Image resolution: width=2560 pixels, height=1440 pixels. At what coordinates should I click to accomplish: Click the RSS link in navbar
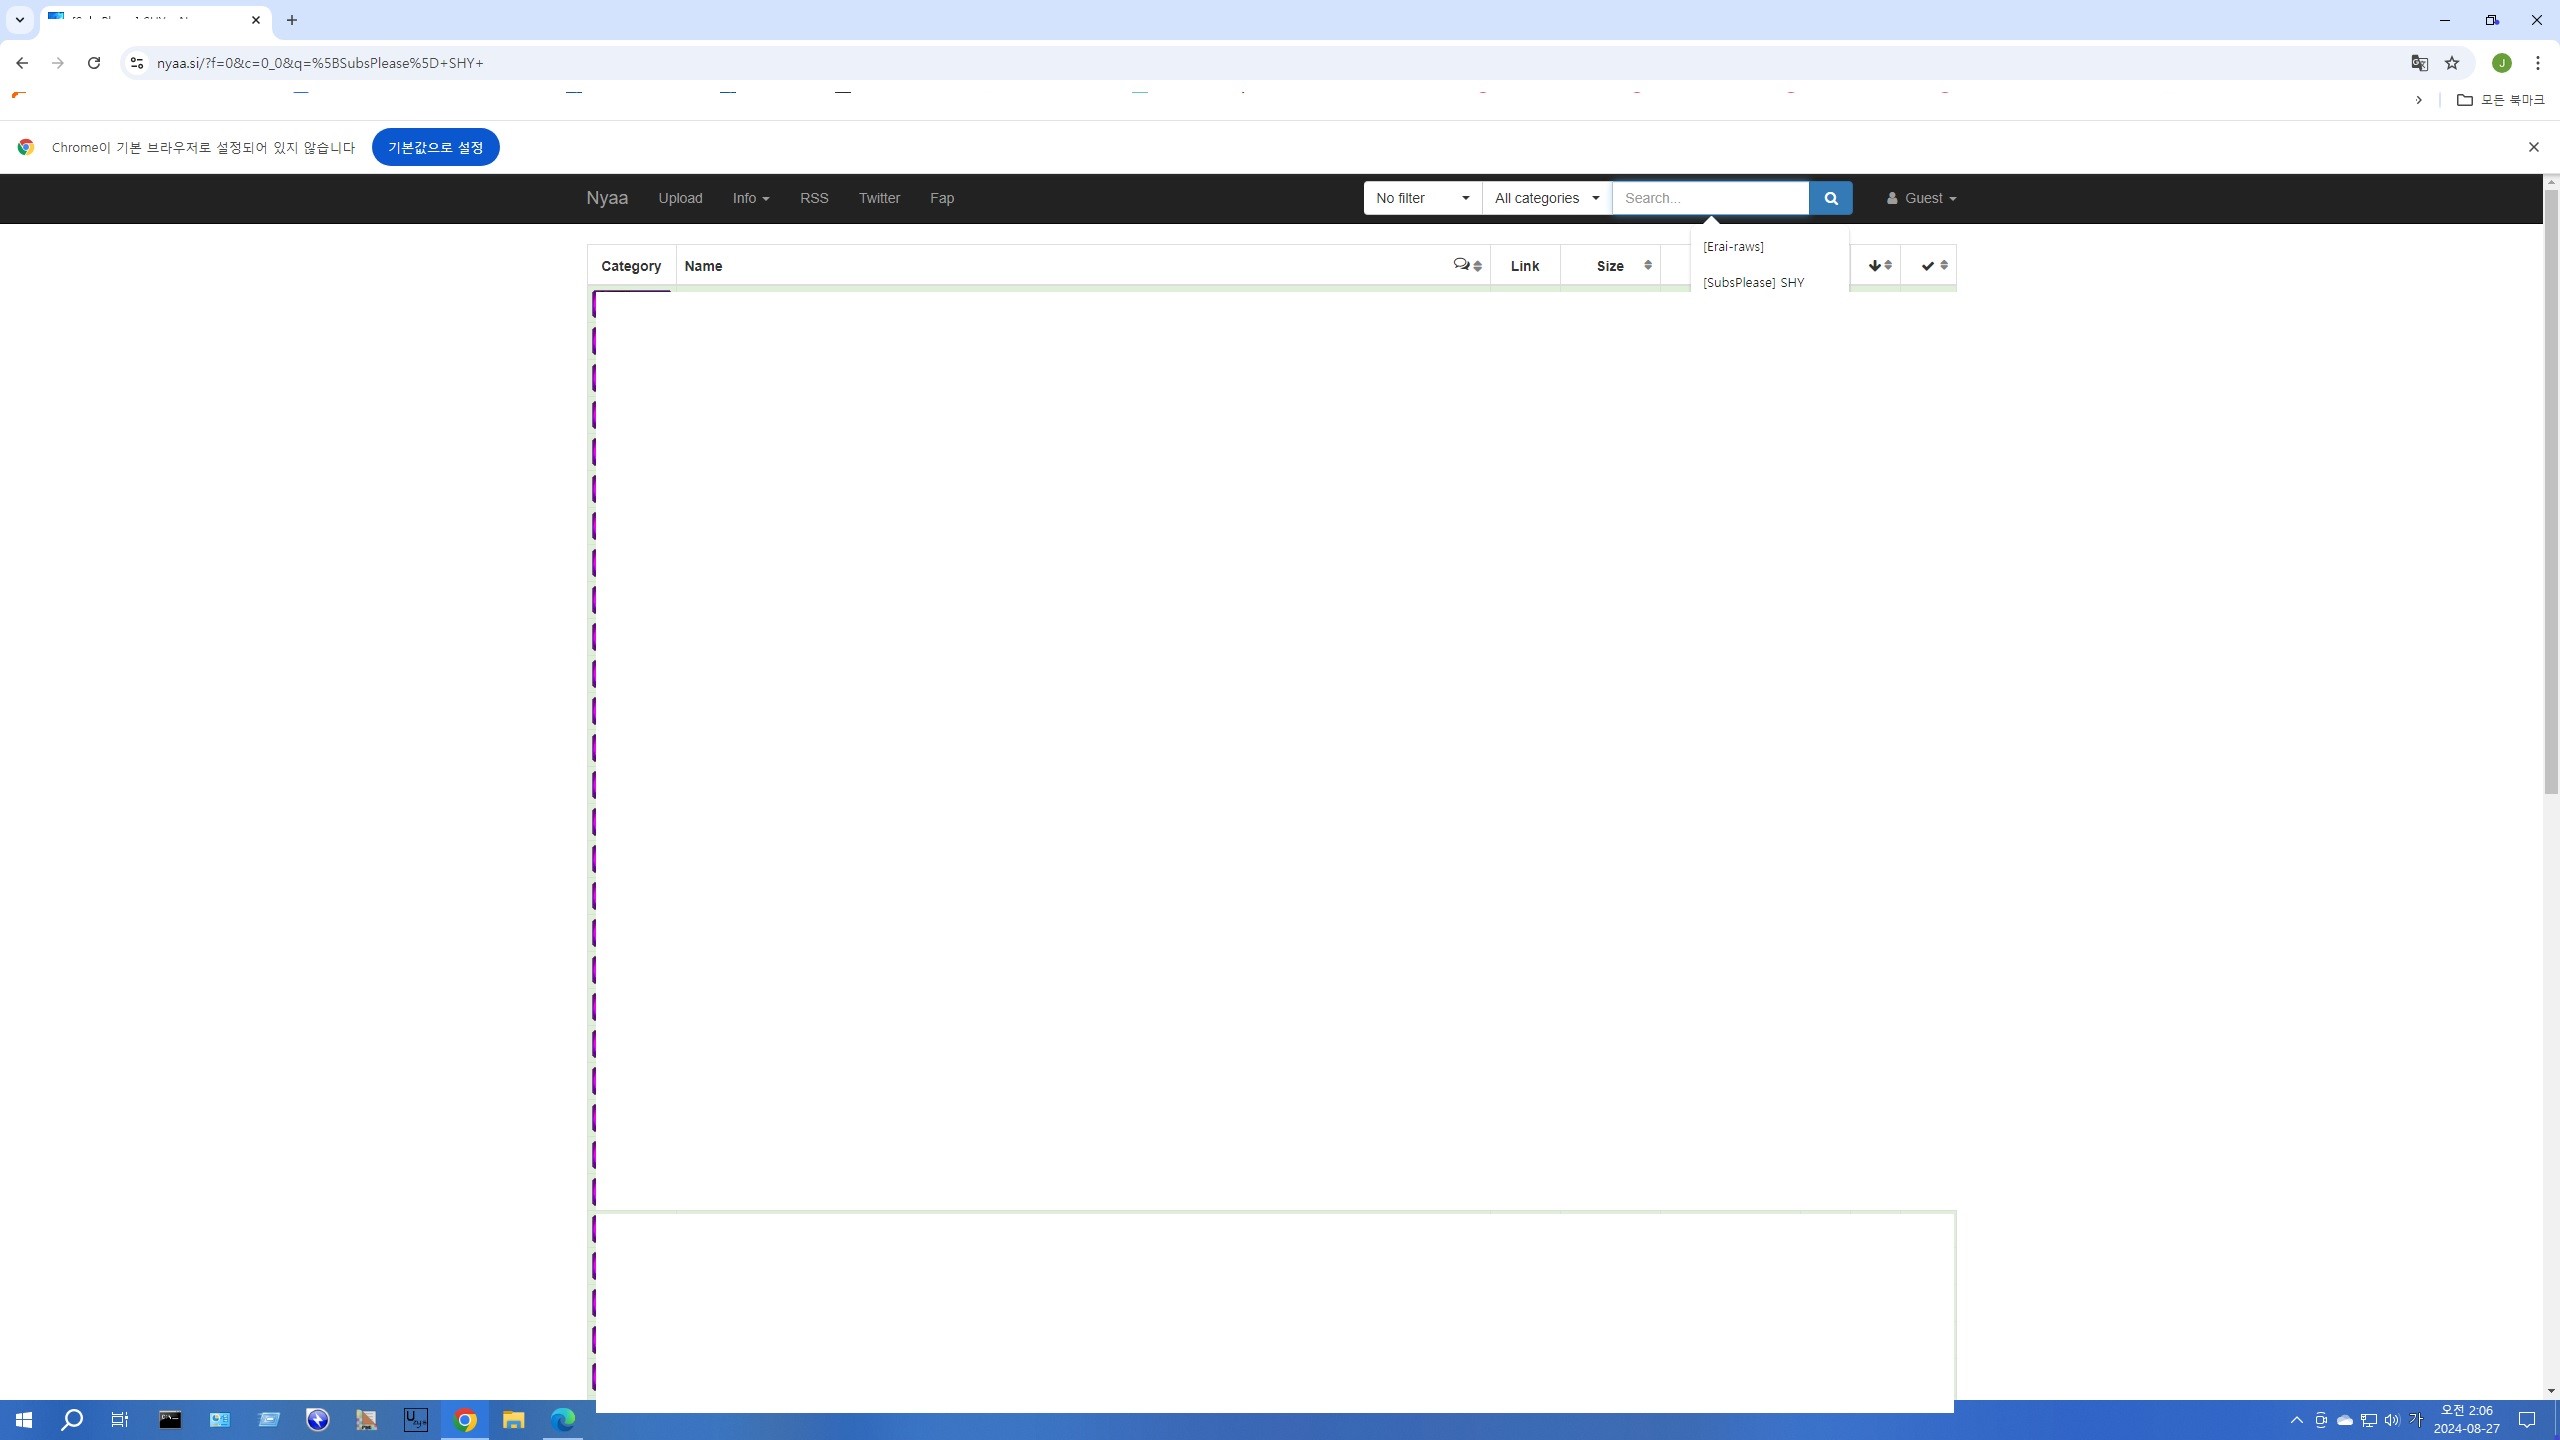point(814,198)
